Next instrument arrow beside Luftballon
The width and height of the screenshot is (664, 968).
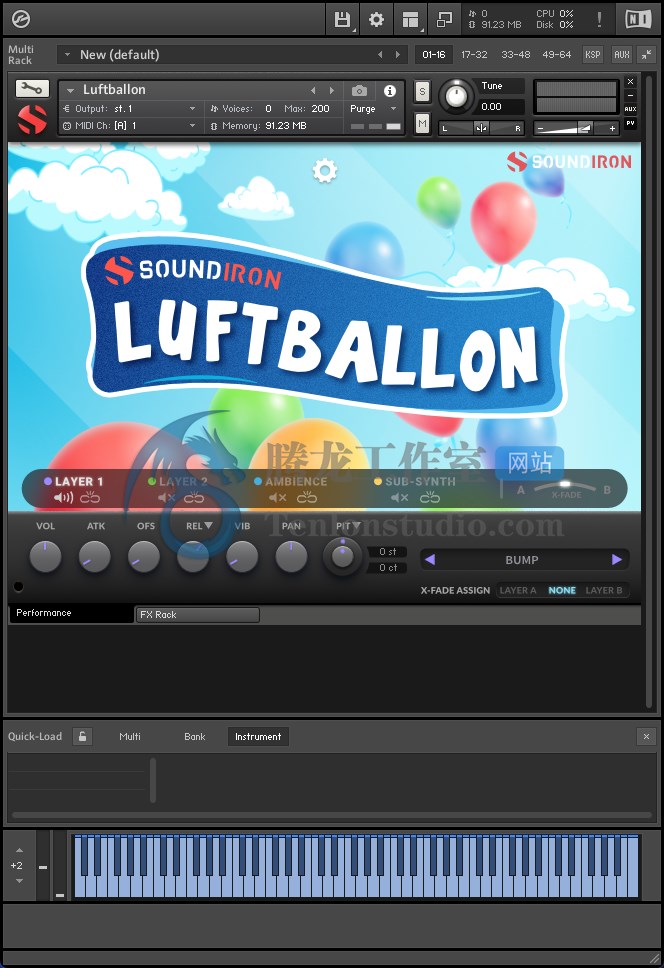tap(332, 91)
